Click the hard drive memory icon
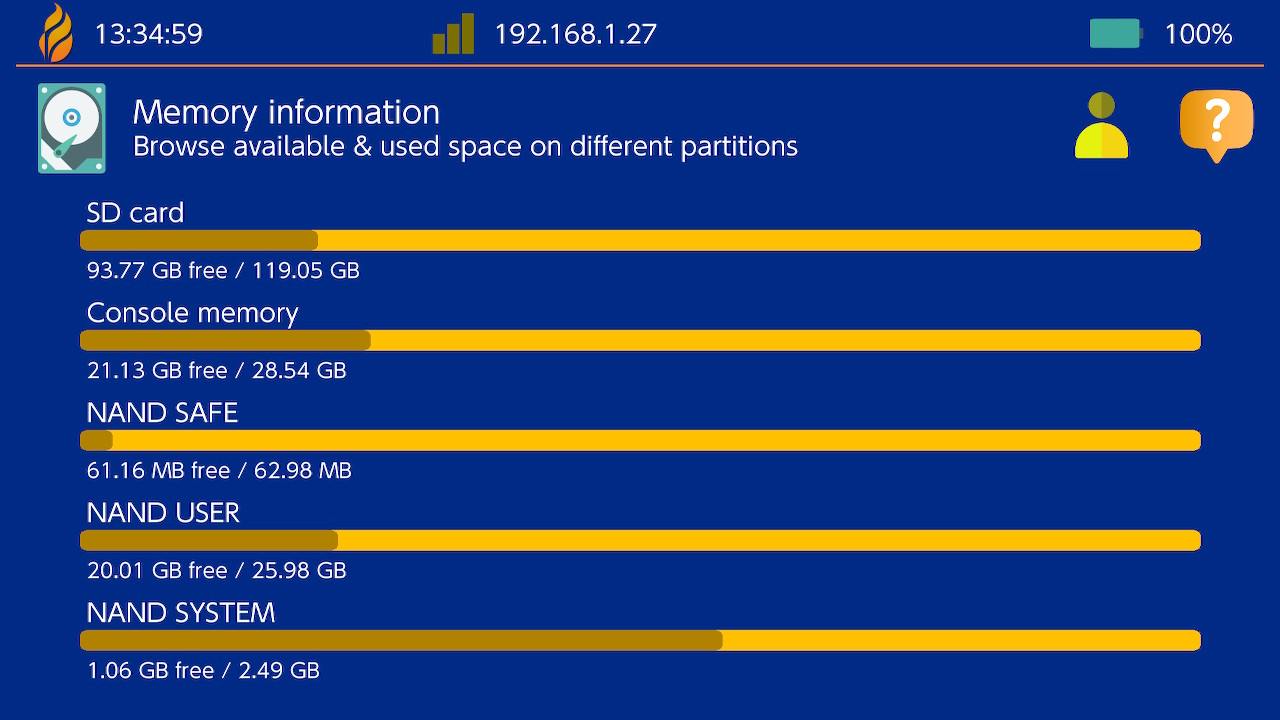The width and height of the screenshot is (1280, 720). pos(71,128)
